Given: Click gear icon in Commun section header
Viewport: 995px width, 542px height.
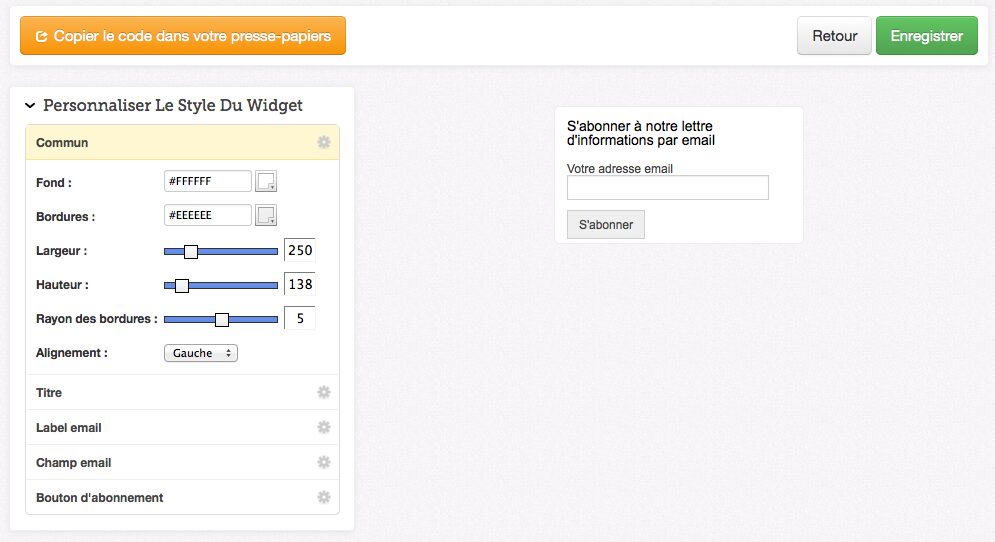Looking at the screenshot, I should coord(324,143).
